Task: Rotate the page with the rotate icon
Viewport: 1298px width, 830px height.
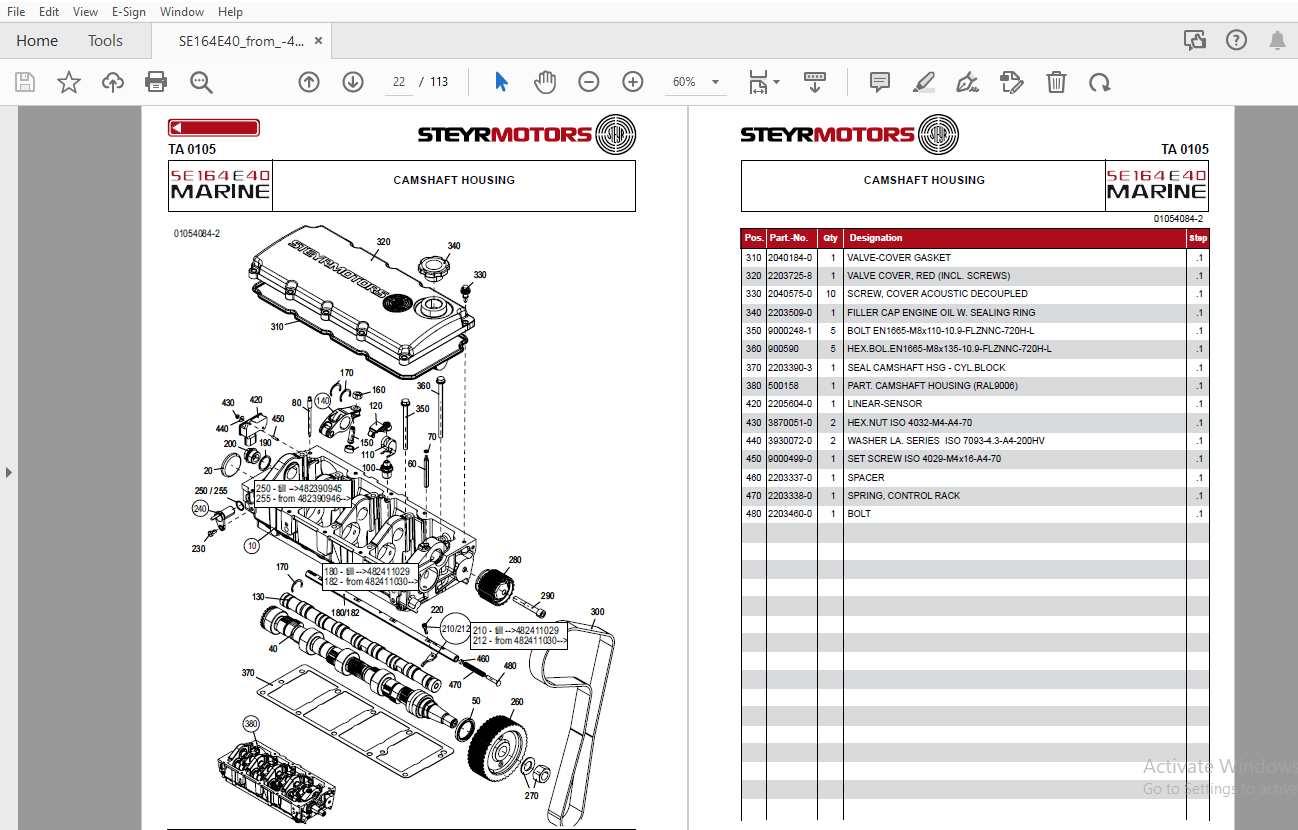Action: [1100, 82]
